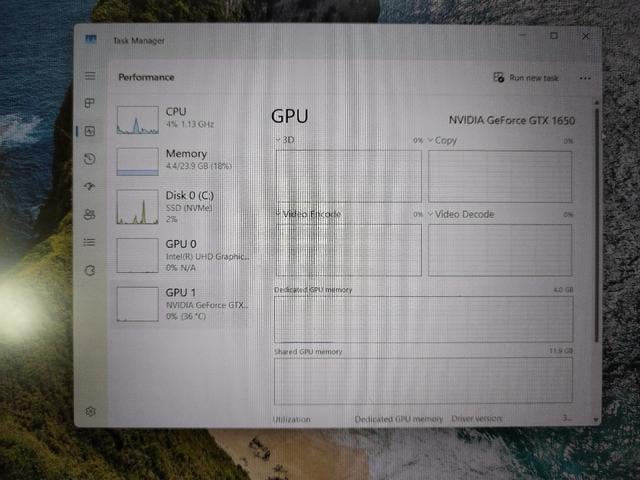This screenshot has height=480, width=640.
Task: Click the Copy engine usage graph
Action: click(x=500, y=176)
